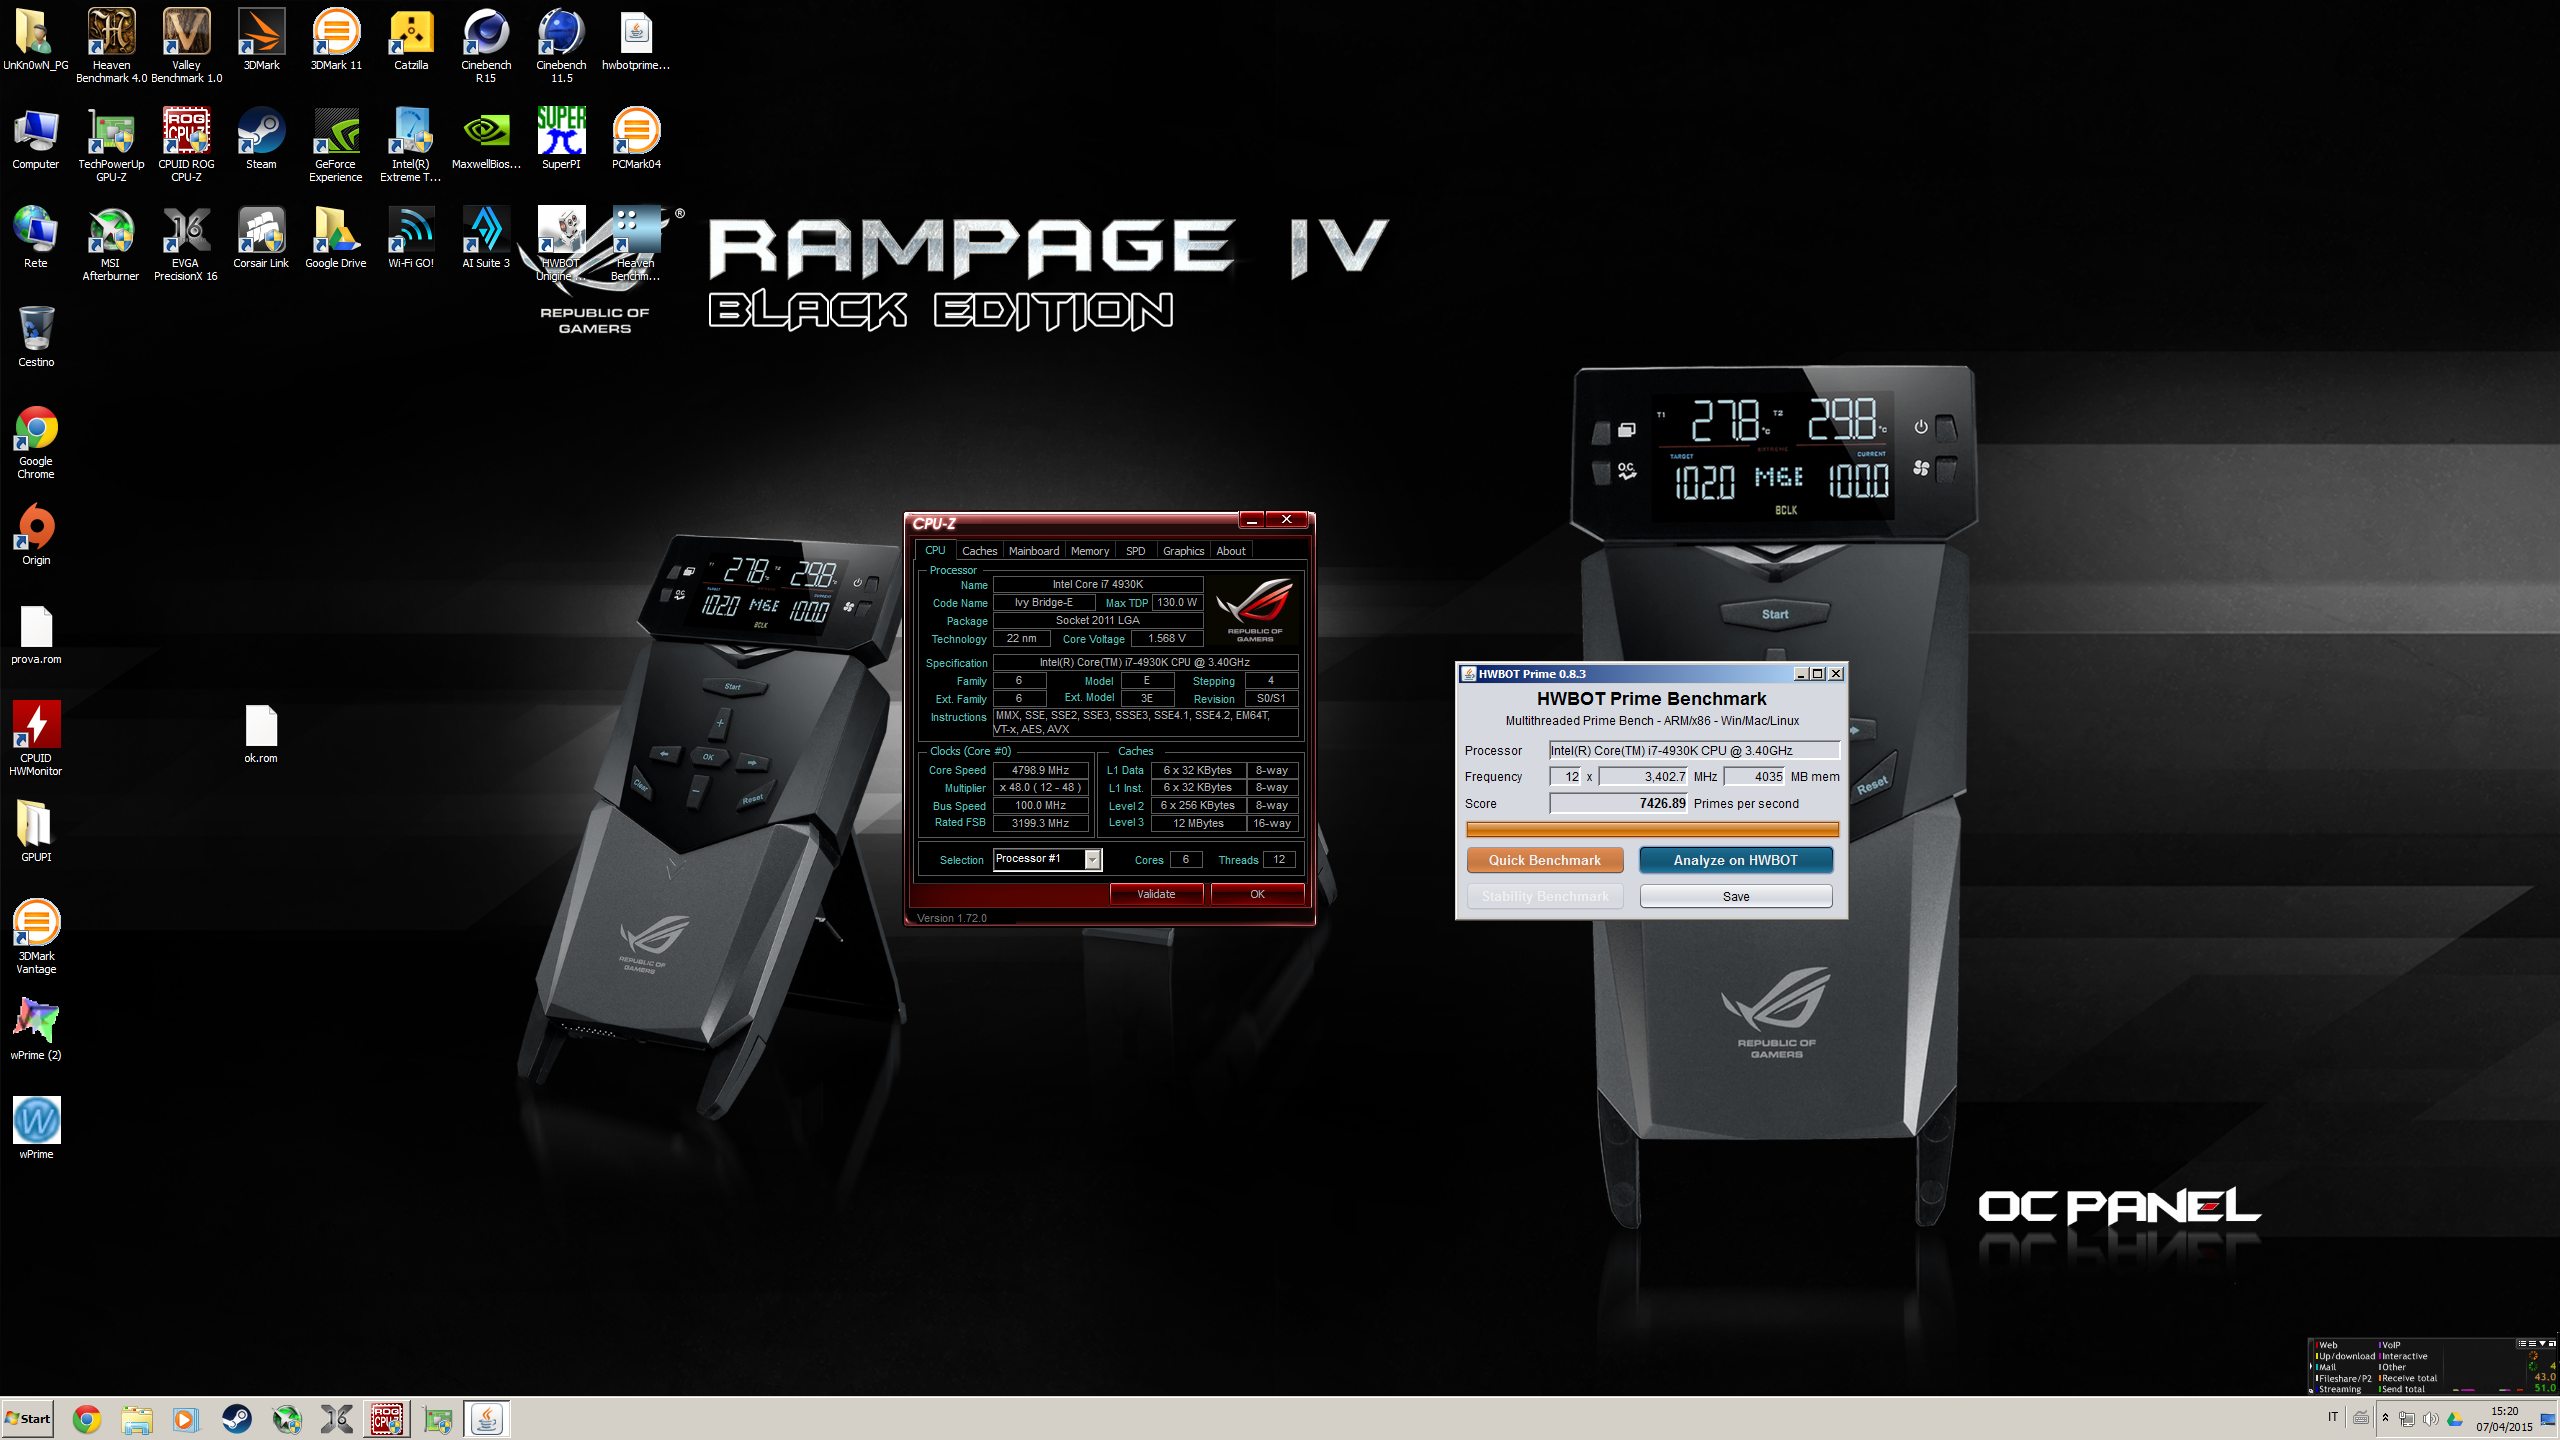Switch to the Caches tab in CPU-Z

tap(979, 551)
